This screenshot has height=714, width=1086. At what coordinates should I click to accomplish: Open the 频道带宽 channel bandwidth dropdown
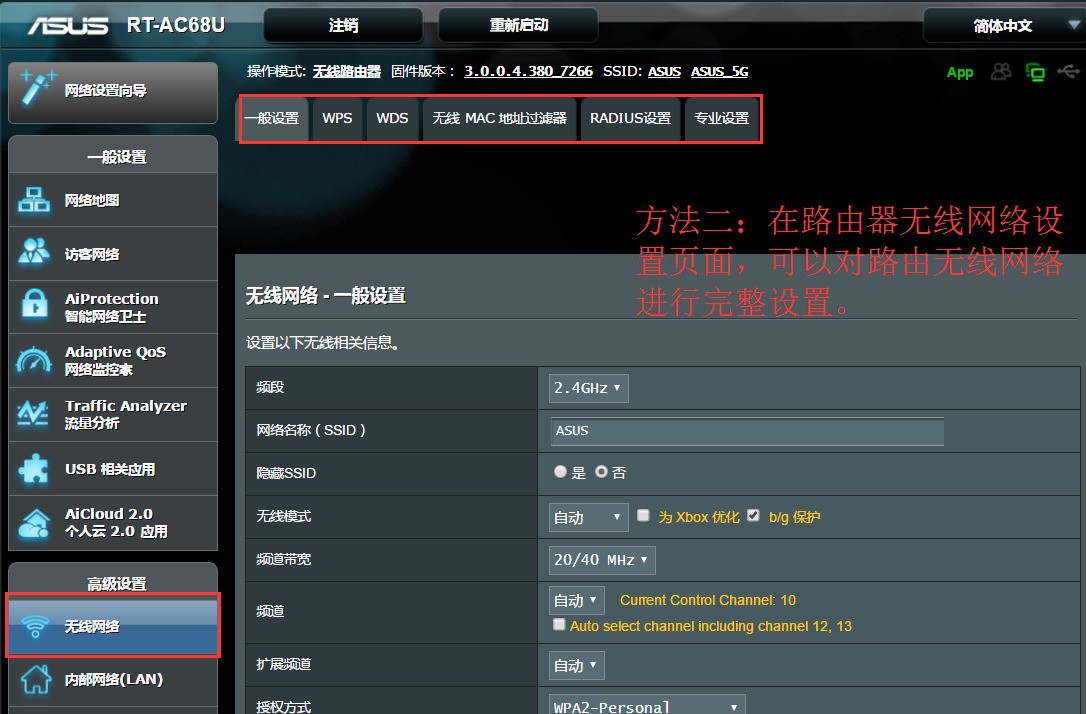(601, 560)
